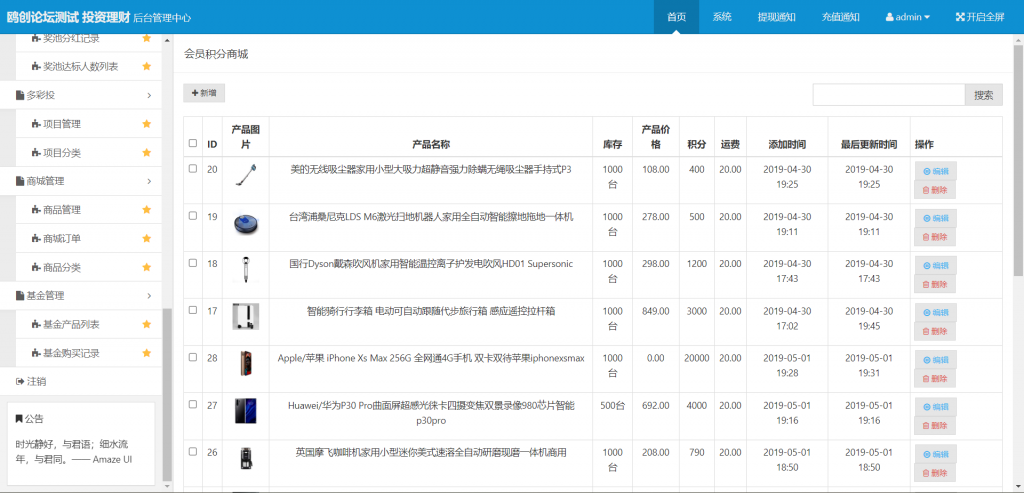Expand the 多彩投 sidebar section
Image resolution: width=1024 pixels, height=493 pixels.
click(x=81, y=95)
